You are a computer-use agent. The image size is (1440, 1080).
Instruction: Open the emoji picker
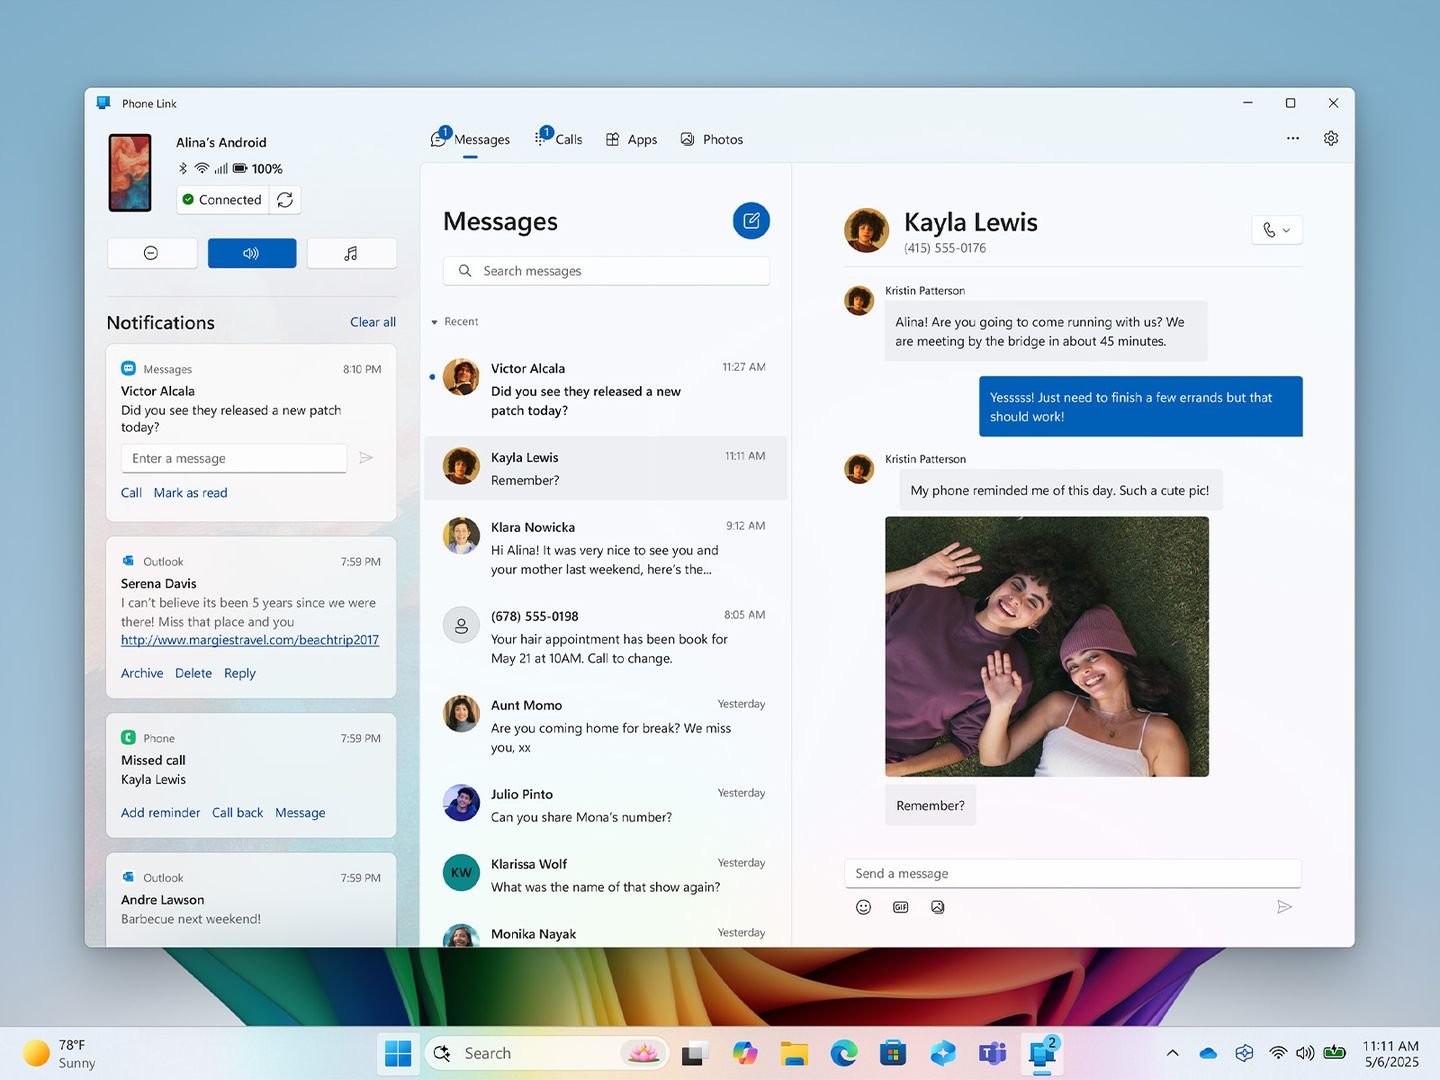coord(864,907)
